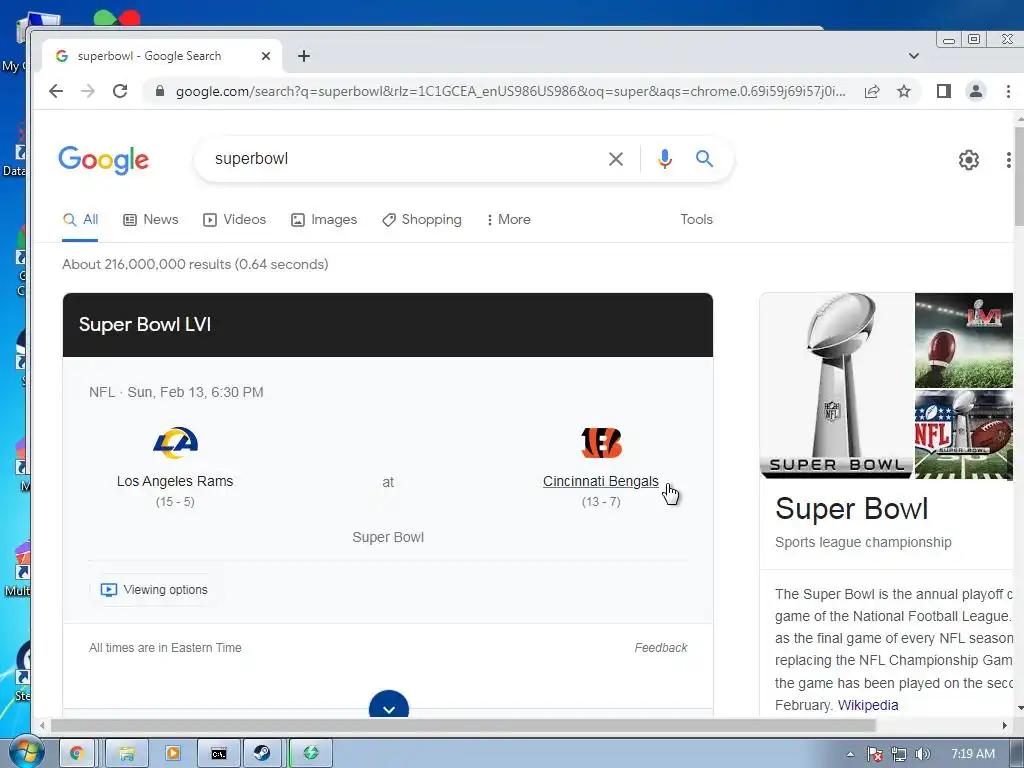Screen dimensions: 1024x768
Task: Switch to the Images tab
Action: (x=324, y=220)
